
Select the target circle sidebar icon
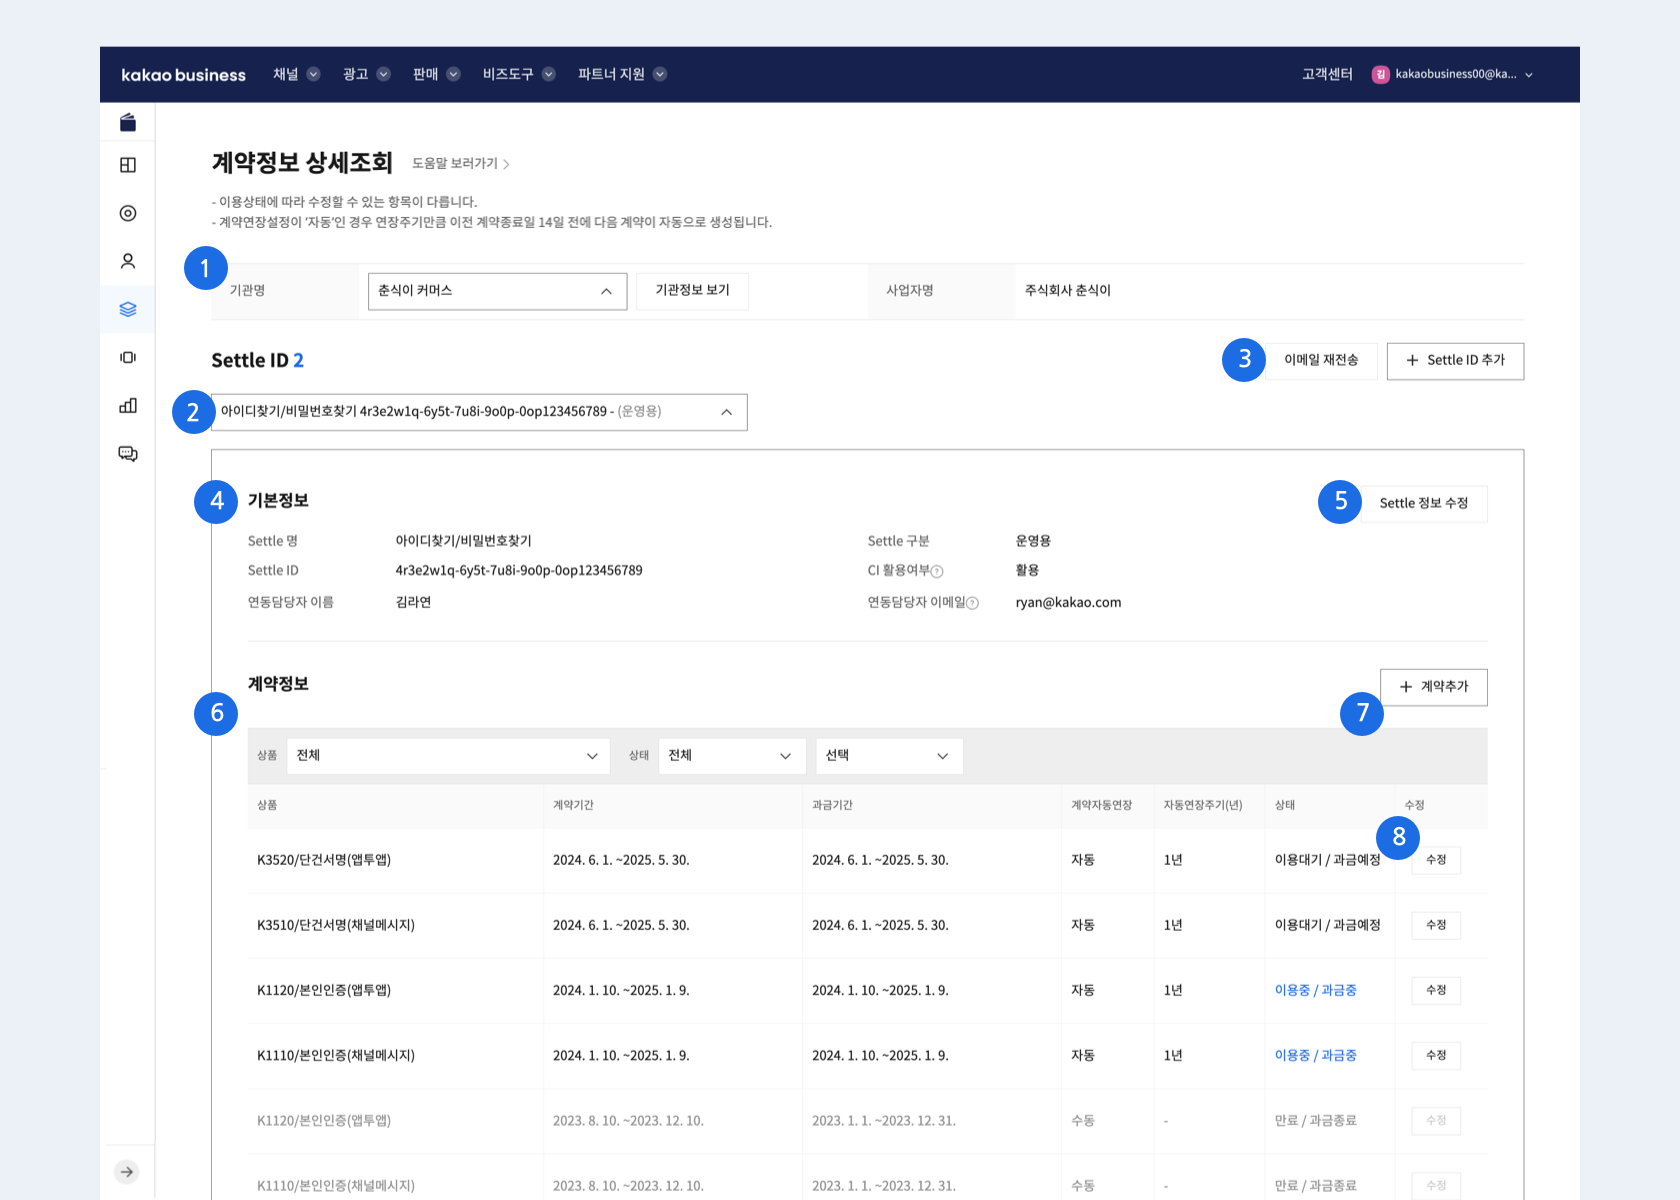coord(127,213)
